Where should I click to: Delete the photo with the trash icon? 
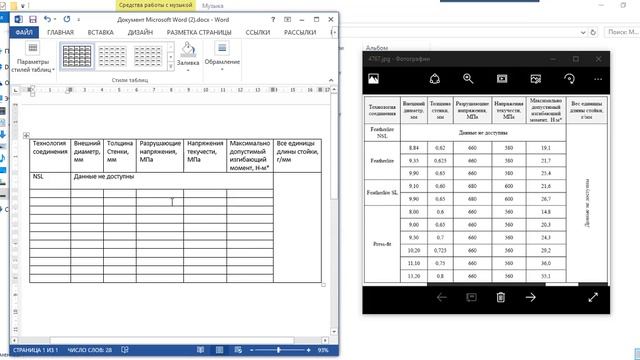[x=501, y=297]
